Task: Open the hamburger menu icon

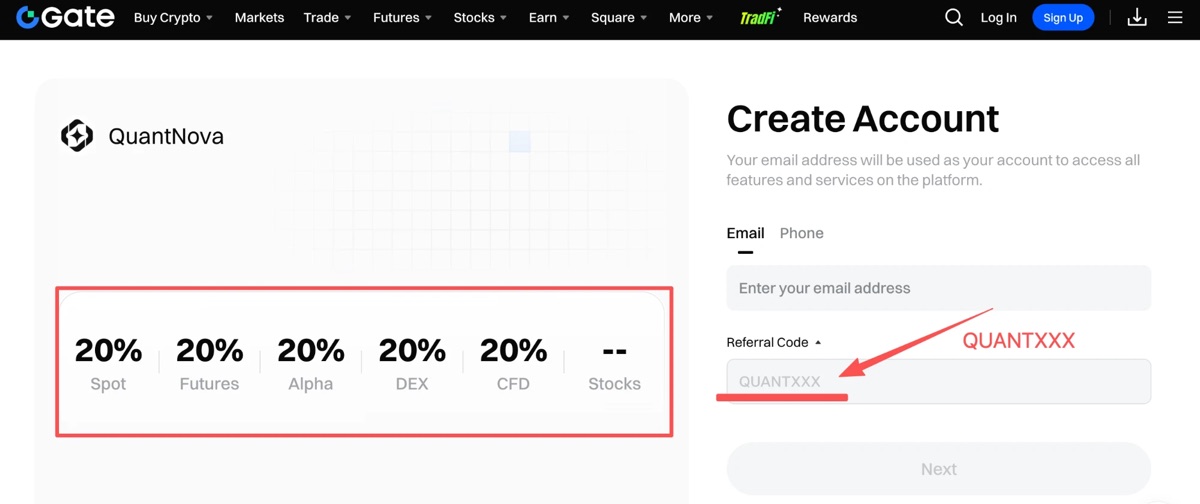Action: 1175,17
